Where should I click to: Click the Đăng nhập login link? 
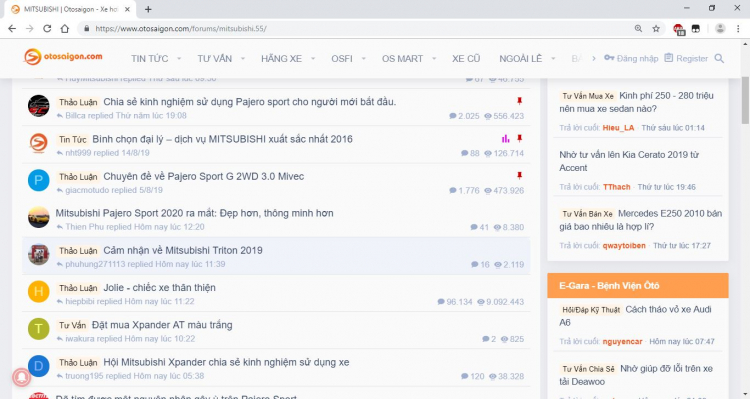631,58
